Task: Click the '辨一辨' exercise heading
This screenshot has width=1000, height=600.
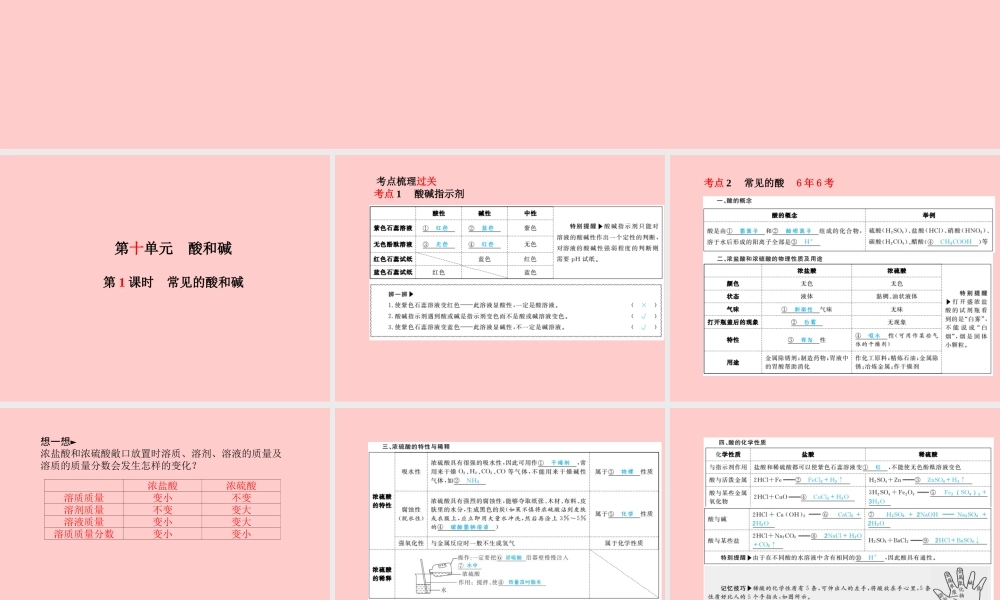Action: [x=401, y=294]
